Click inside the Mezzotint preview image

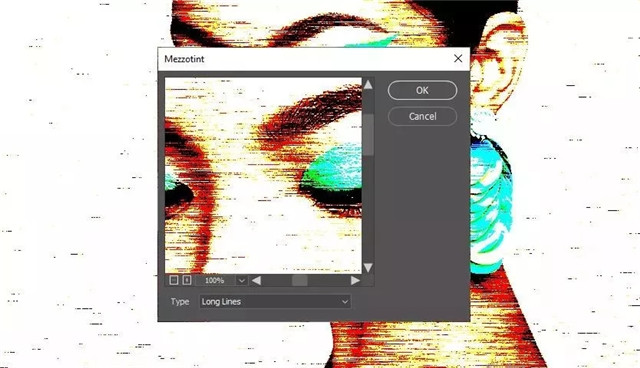(x=263, y=175)
